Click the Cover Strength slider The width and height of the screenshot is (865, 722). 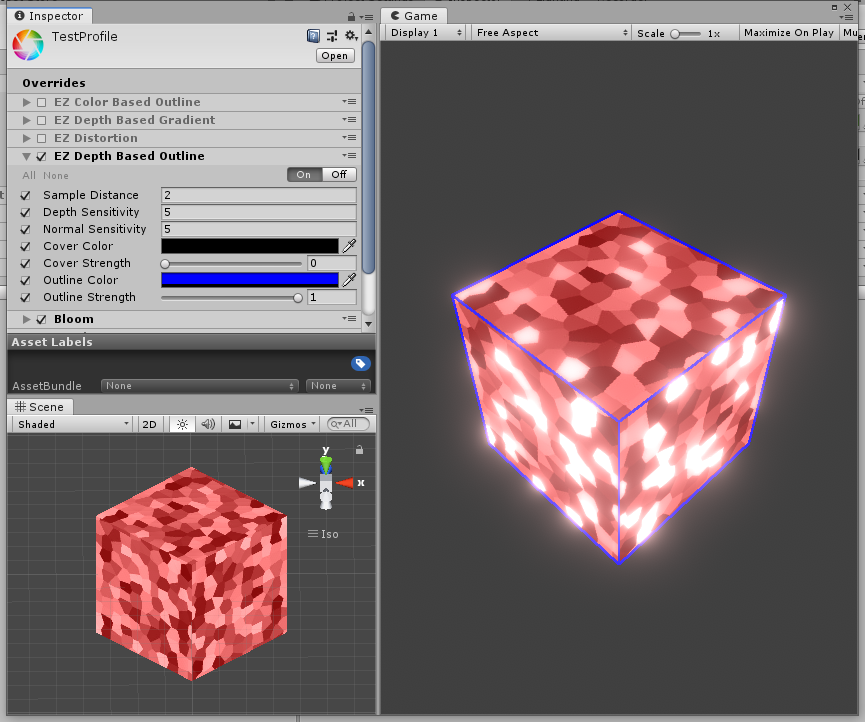[x=232, y=263]
